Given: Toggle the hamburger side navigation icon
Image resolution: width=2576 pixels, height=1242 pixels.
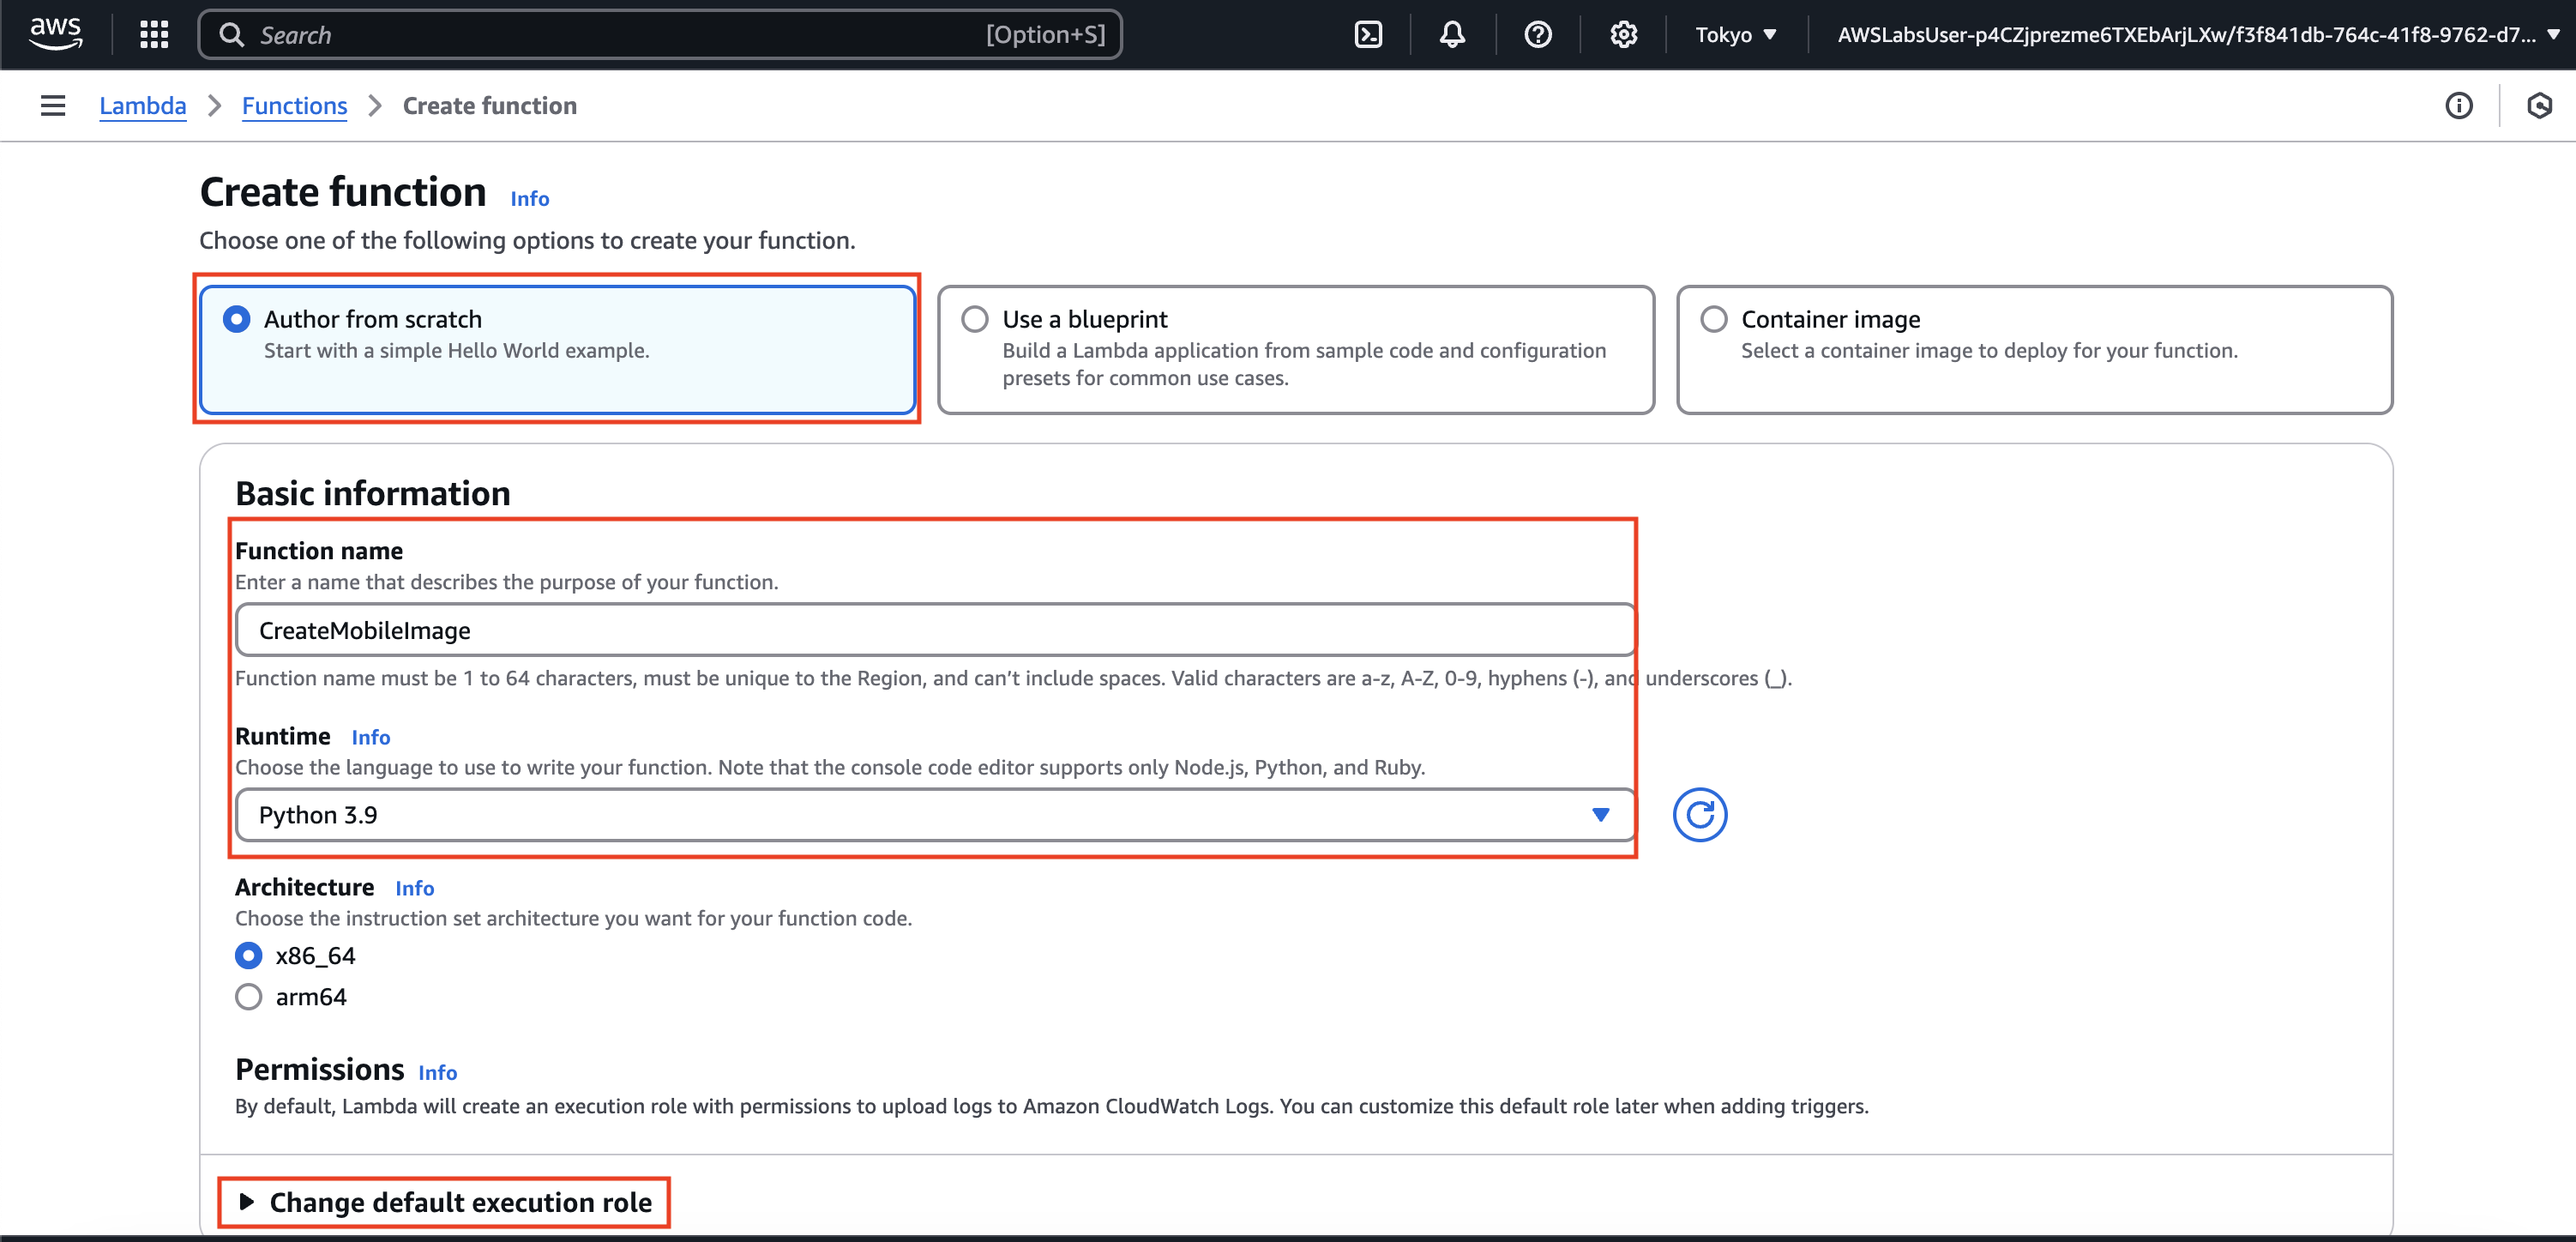Looking at the screenshot, I should click(53, 106).
